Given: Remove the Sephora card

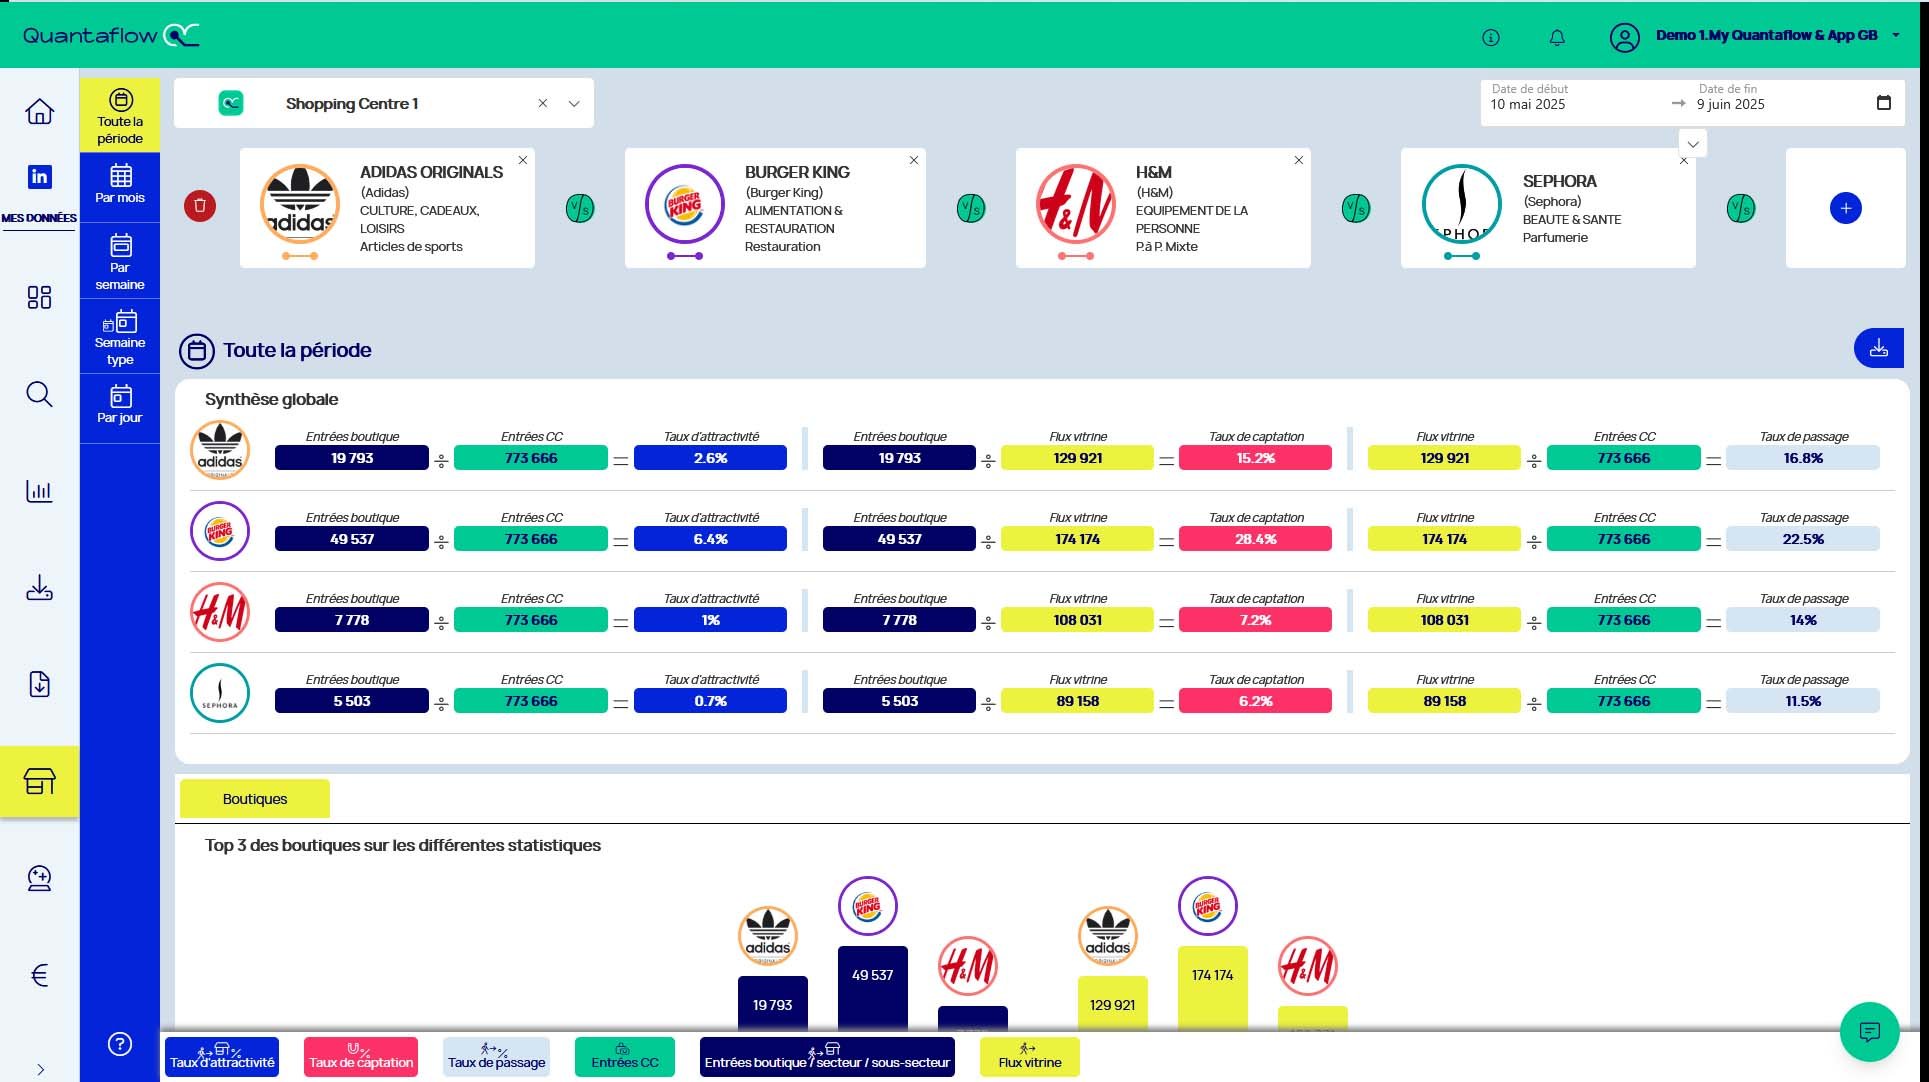Looking at the screenshot, I should click(1684, 161).
